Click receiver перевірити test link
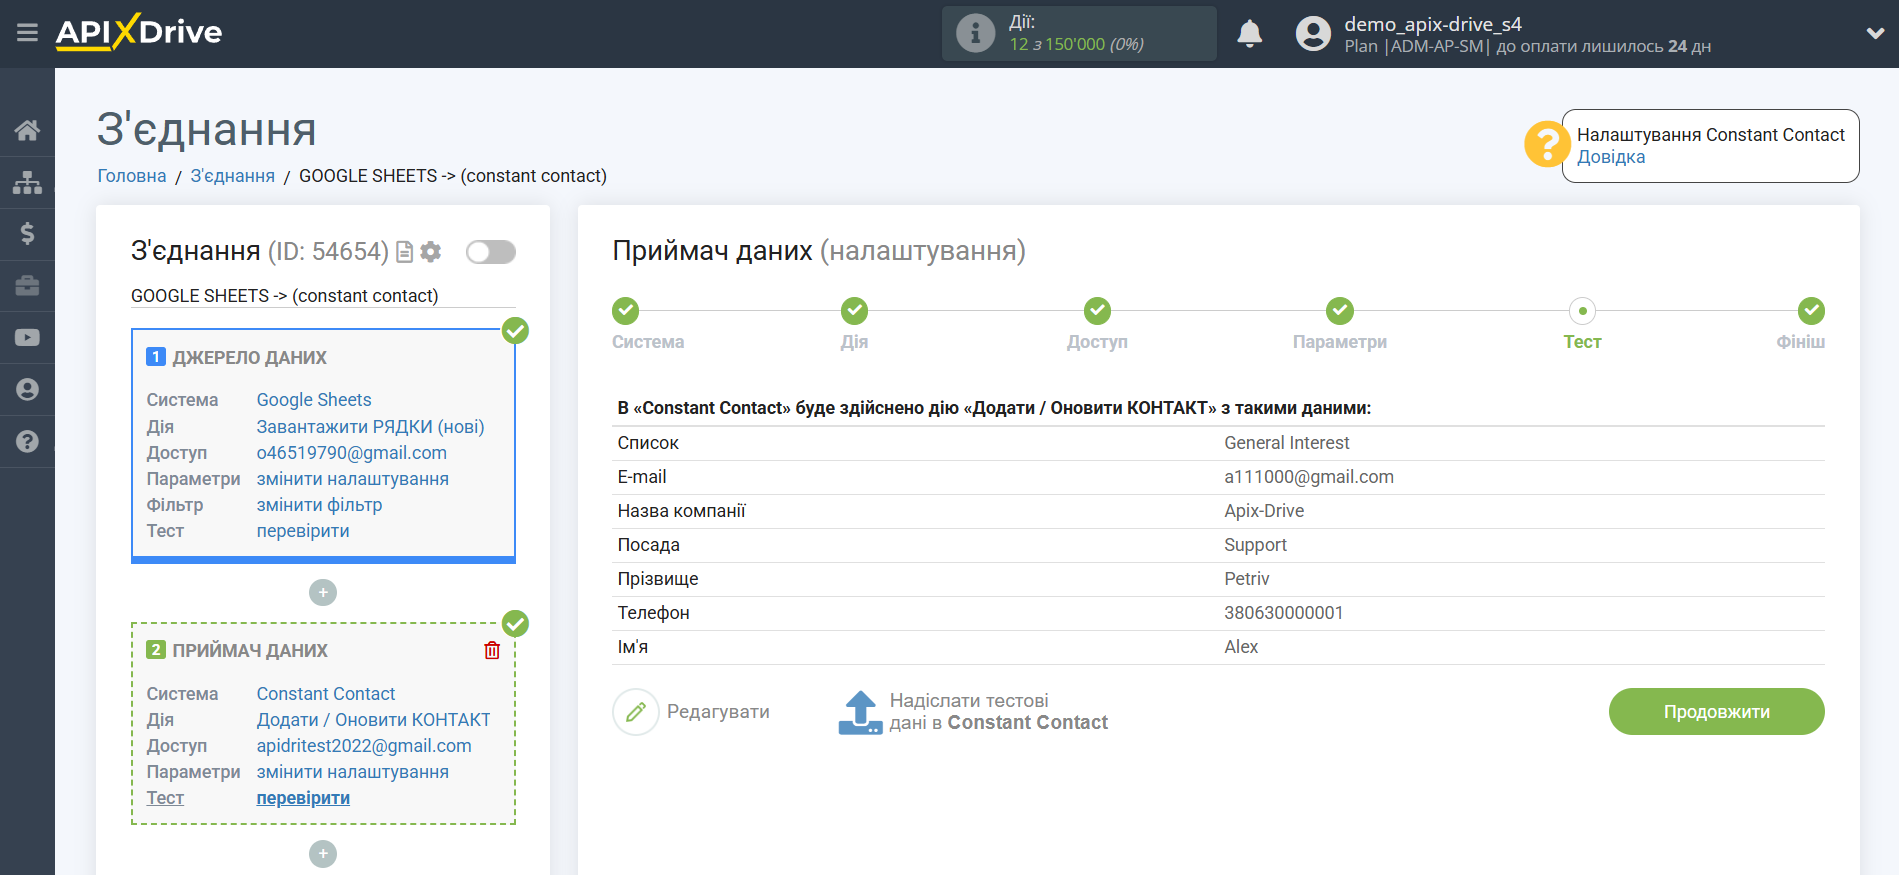1899x875 pixels. [x=303, y=798]
